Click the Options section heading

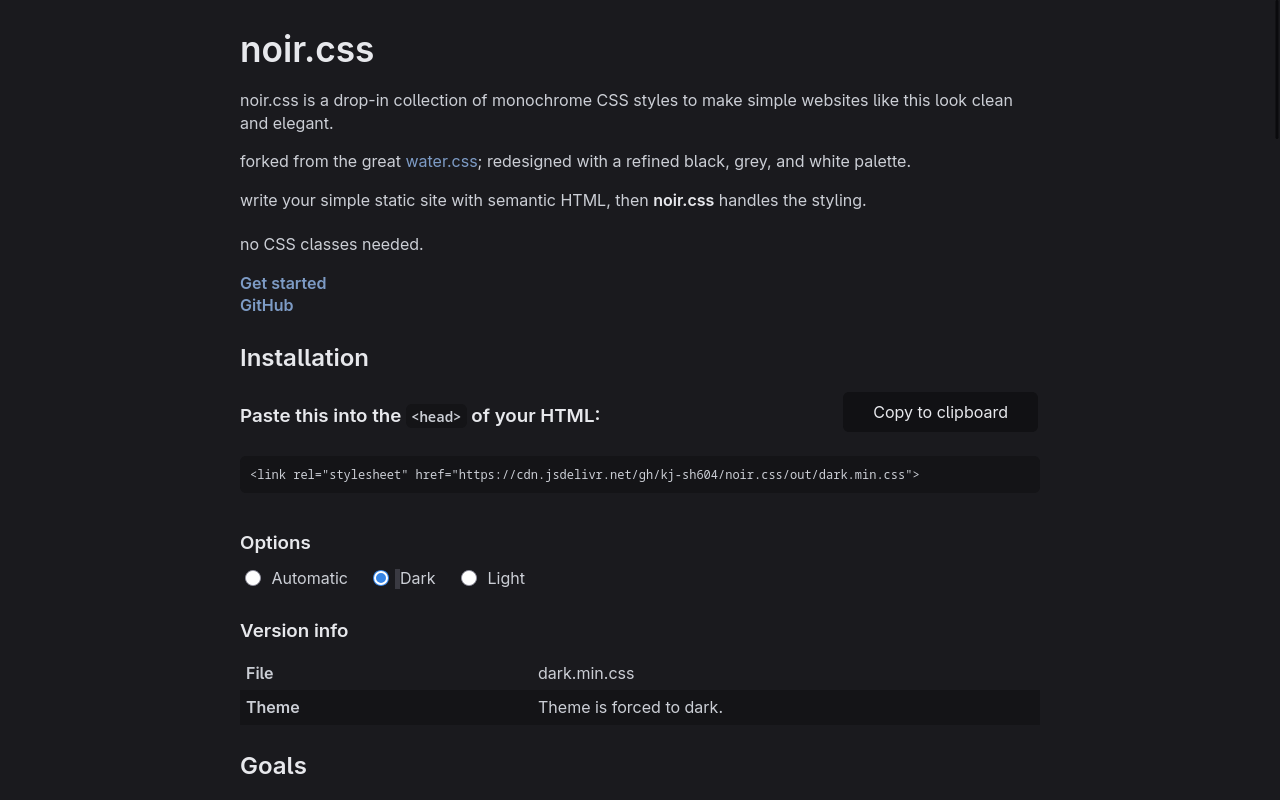[x=275, y=542]
